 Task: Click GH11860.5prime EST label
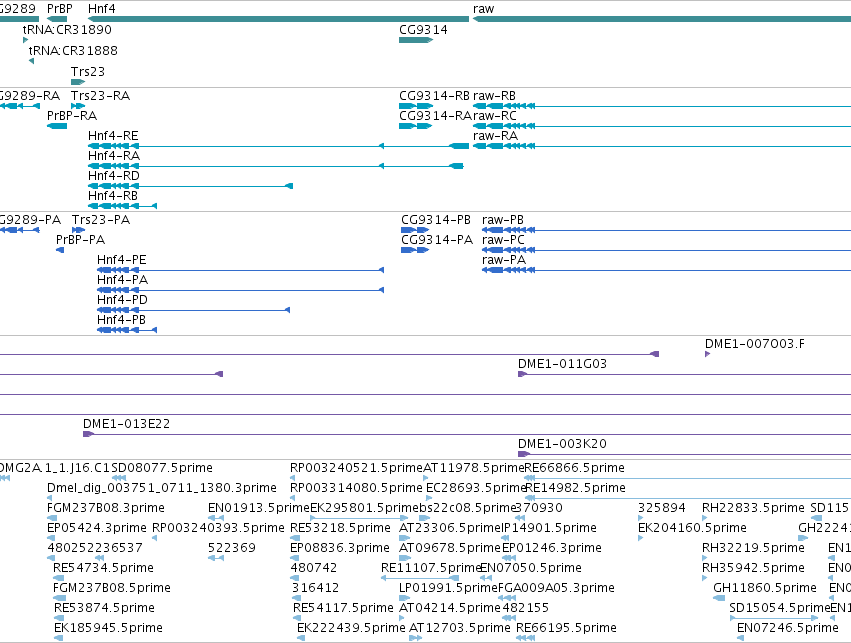click(x=765, y=588)
